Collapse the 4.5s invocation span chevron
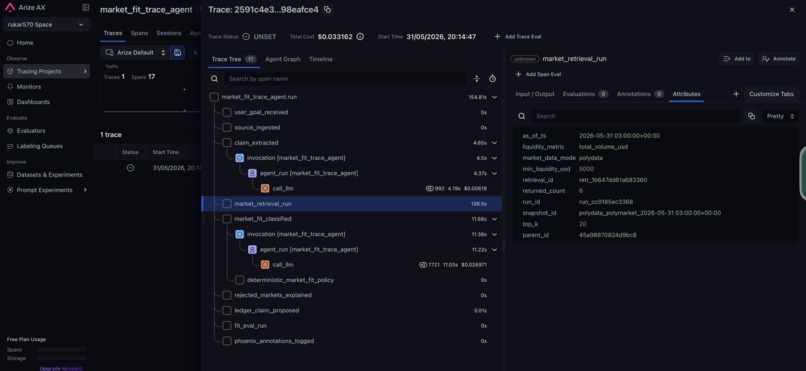806x371 pixels. (x=494, y=158)
